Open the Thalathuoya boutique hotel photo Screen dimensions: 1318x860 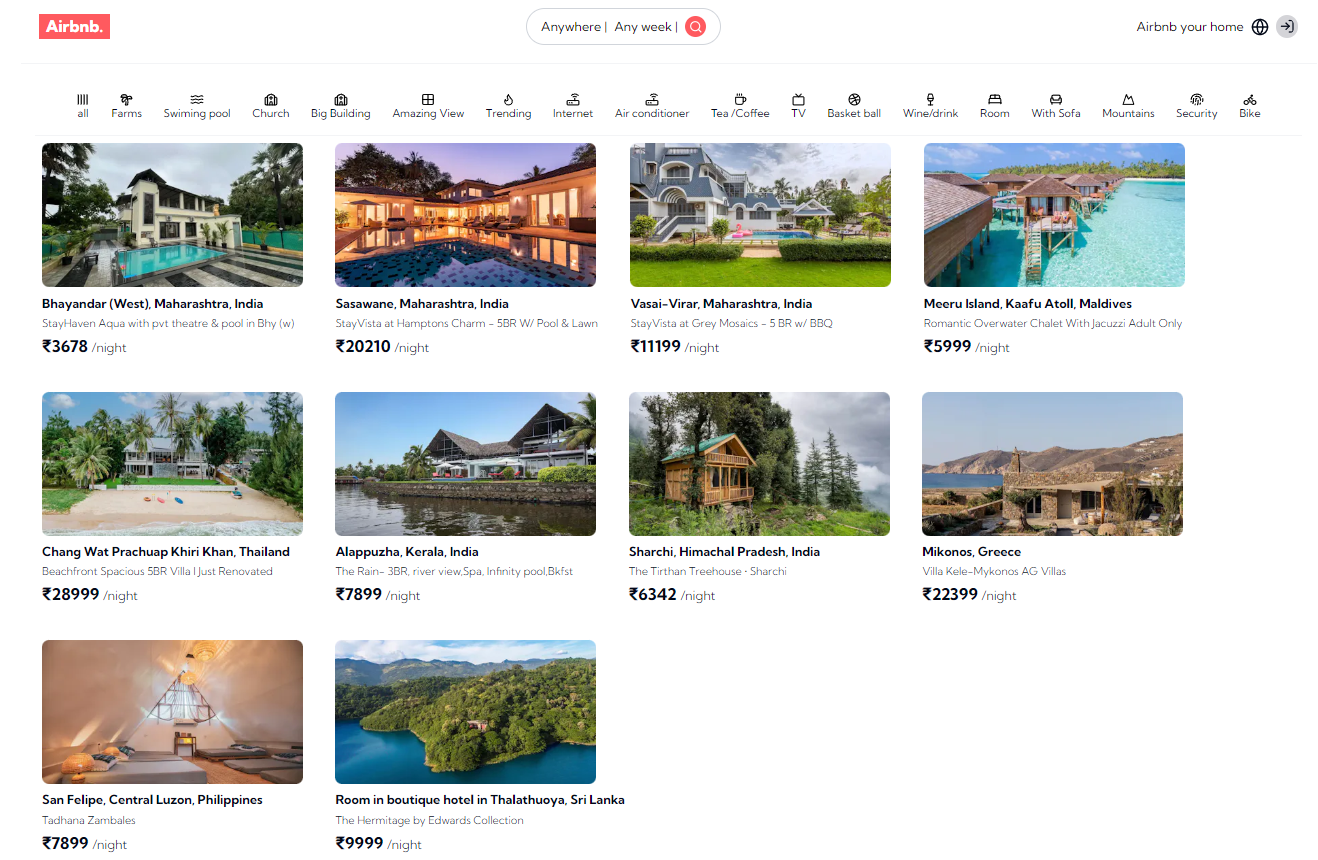click(465, 712)
